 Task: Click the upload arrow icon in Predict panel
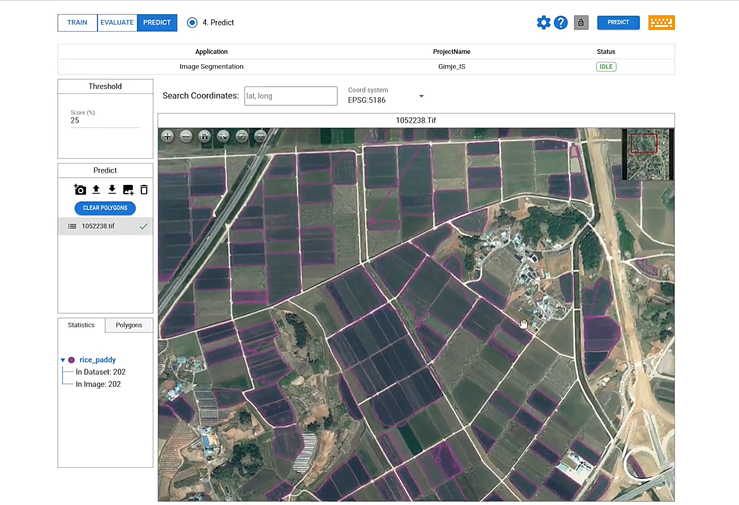click(x=96, y=190)
